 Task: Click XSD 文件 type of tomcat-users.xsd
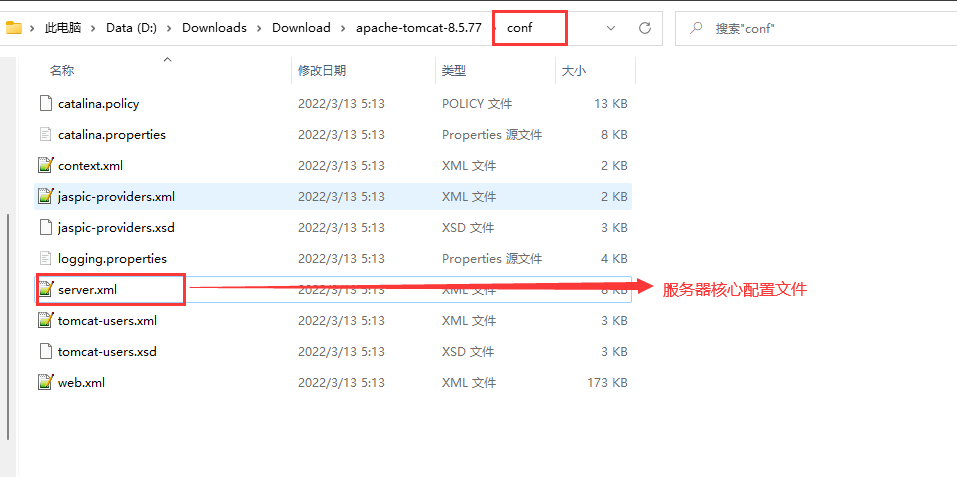469,351
